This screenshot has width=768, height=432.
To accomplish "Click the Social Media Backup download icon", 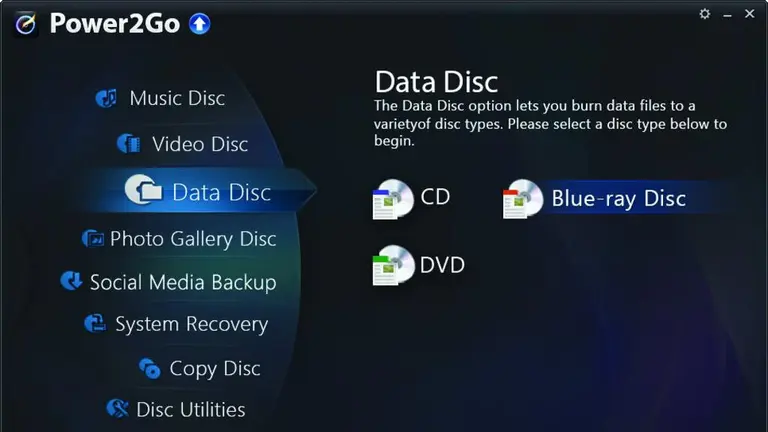I will (x=72, y=281).
